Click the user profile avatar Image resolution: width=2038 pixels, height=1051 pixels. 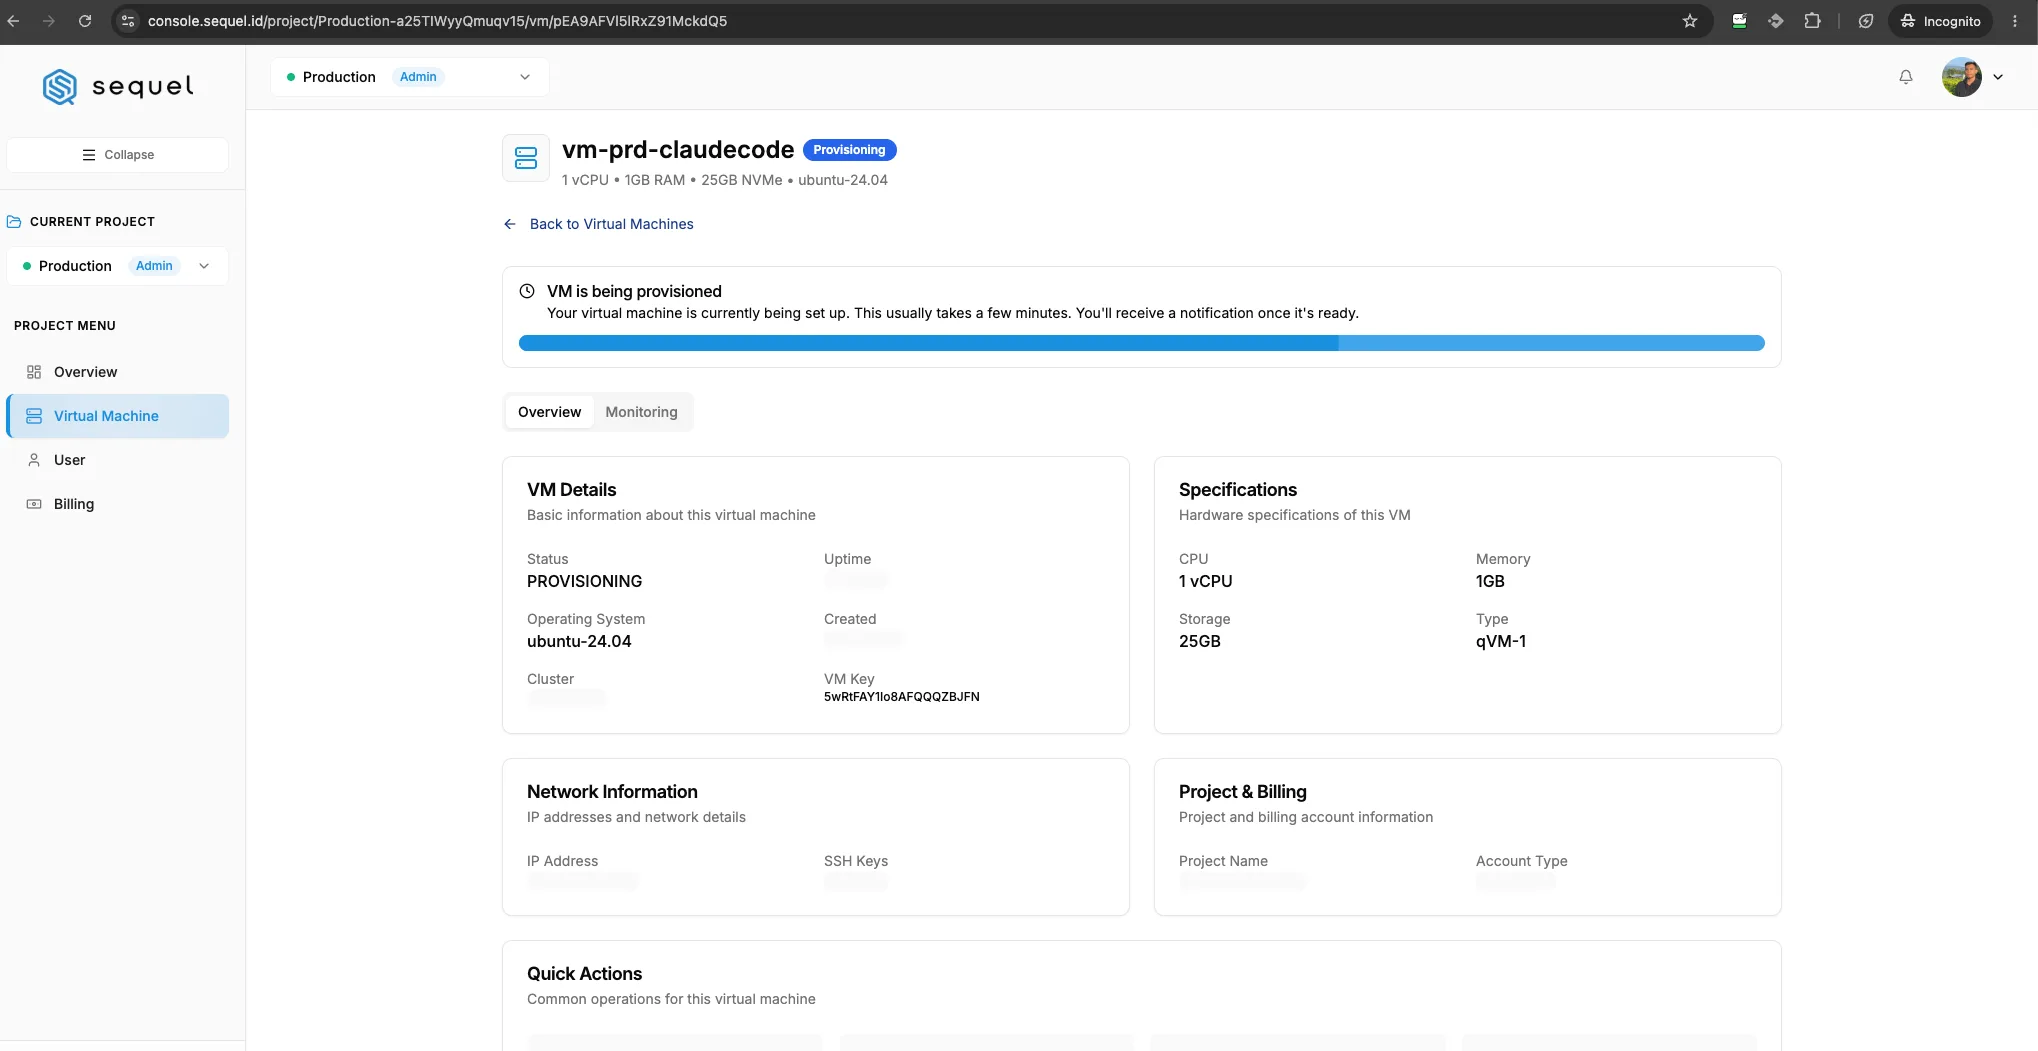pyautogui.click(x=1962, y=77)
